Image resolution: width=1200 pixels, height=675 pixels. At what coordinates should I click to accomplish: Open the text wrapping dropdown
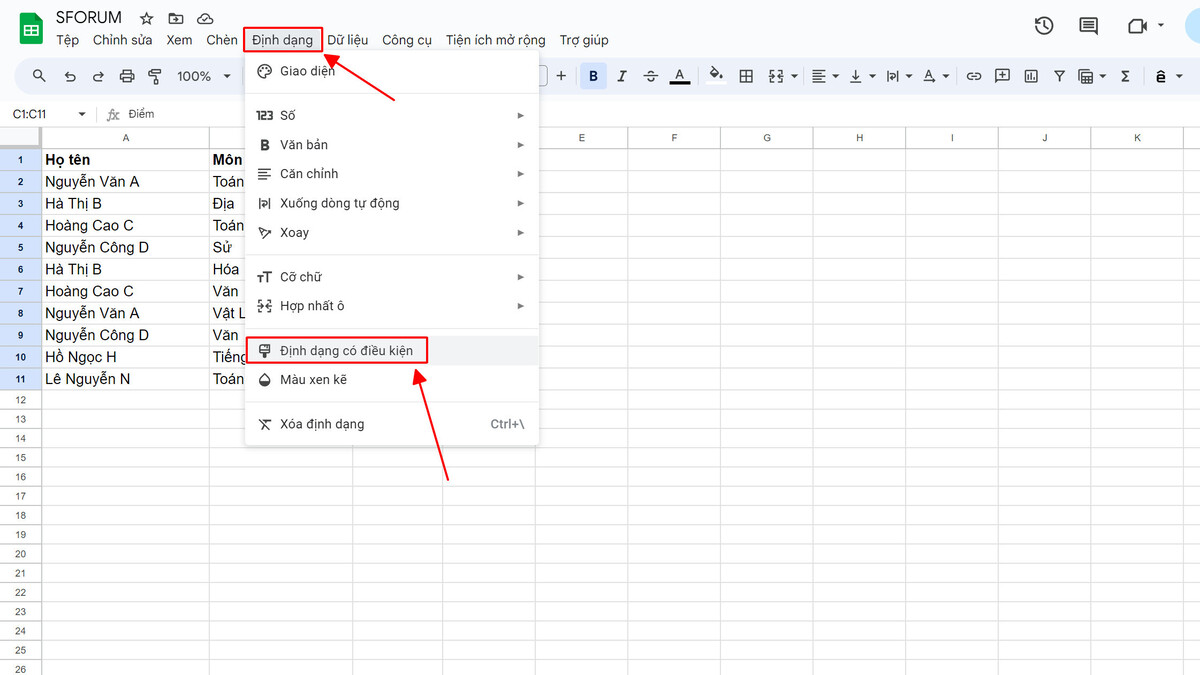pyautogui.click(x=899, y=76)
